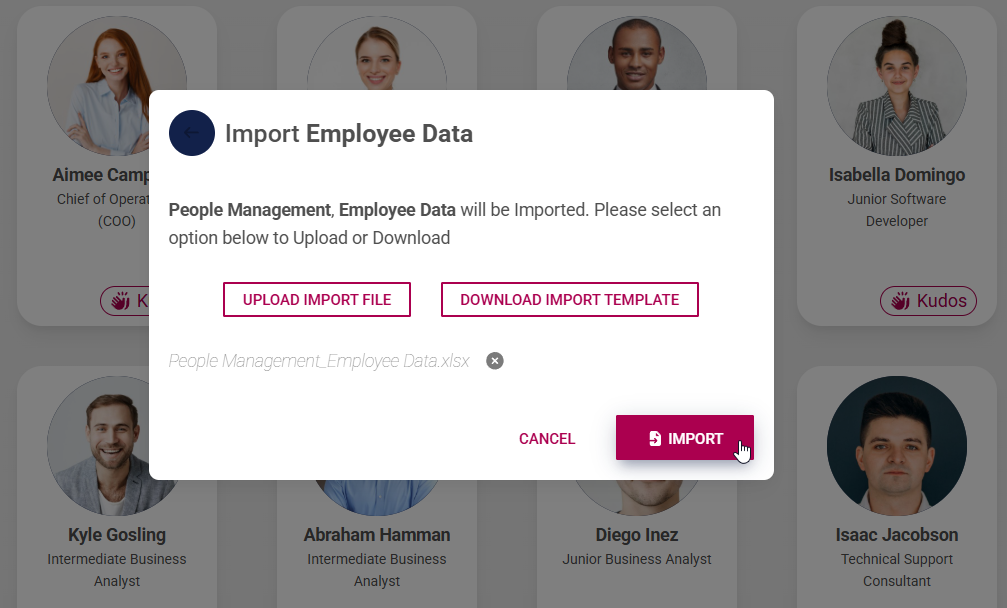Viewport: 1007px width, 608px height.
Task: Cancel the employee data import
Action: pyautogui.click(x=547, y=438)
